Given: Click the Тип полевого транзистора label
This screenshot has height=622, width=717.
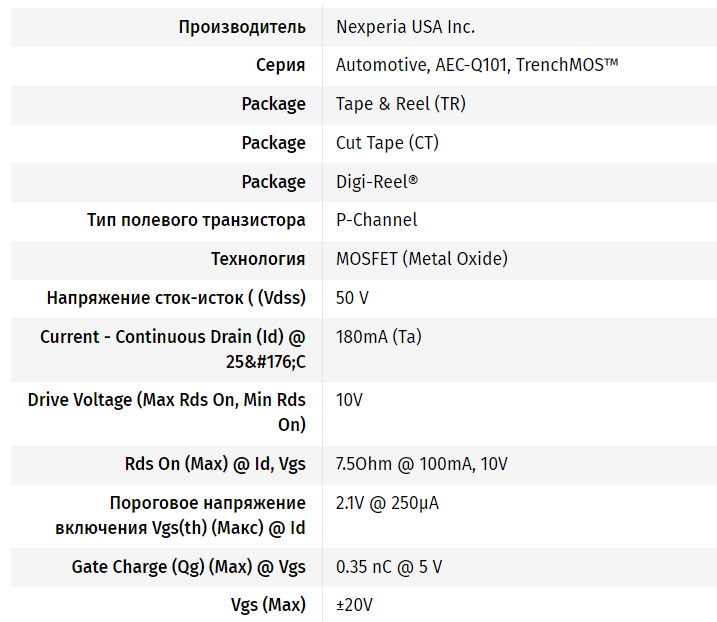Looking at the screenshot, I should pyautogui.click(x=196, y=220).
